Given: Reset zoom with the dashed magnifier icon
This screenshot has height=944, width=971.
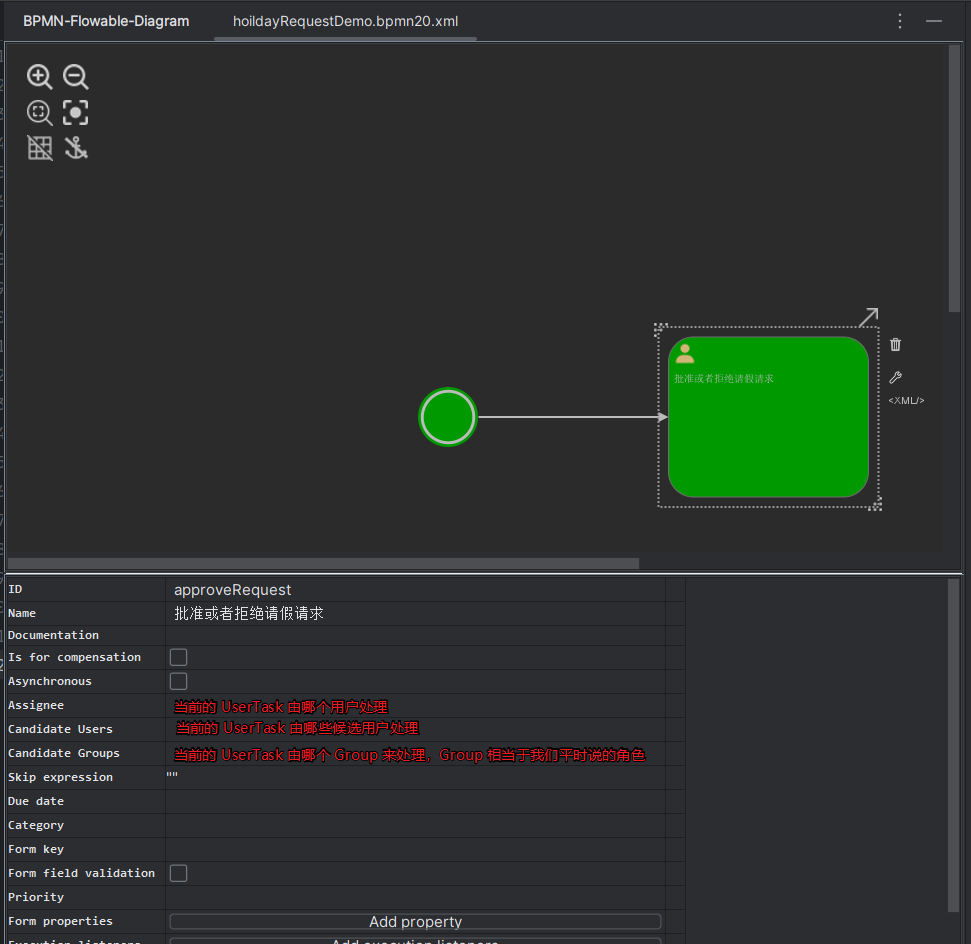Looking at the screenshot, I should pos(39,112).
